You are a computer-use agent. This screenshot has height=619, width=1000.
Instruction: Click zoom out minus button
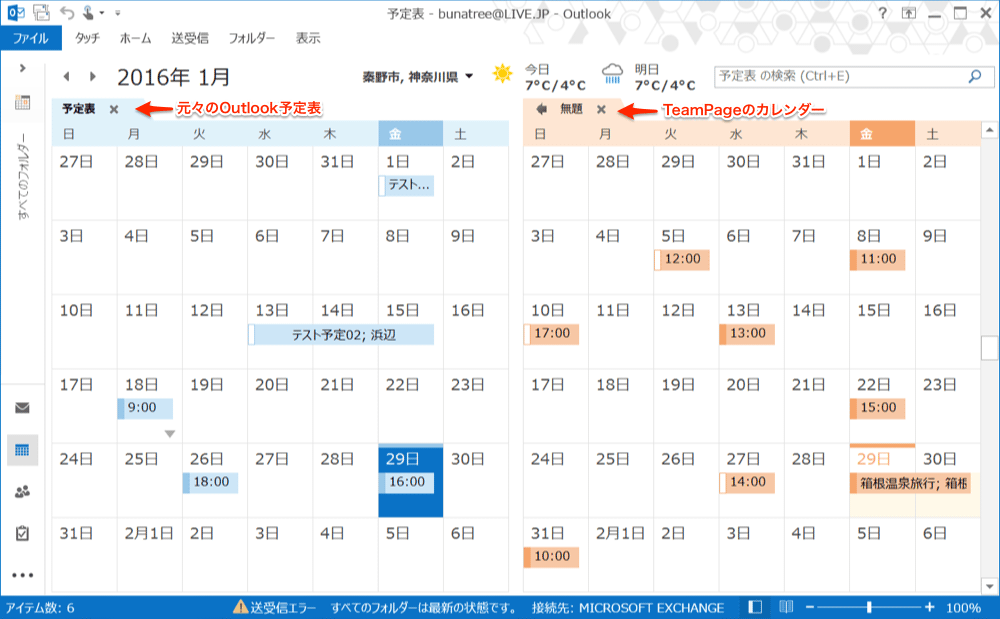click(810, 608)
